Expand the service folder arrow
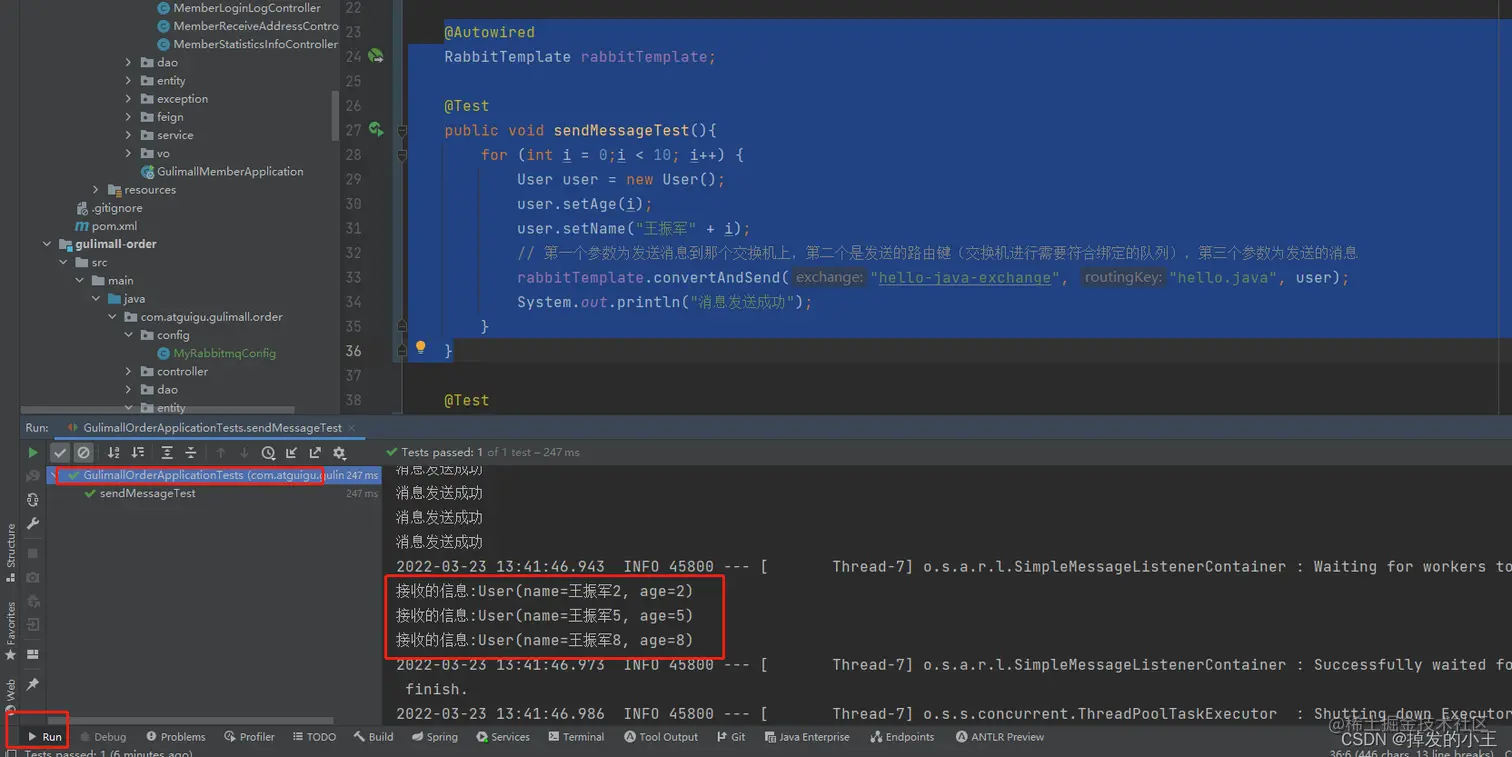The width and height of the screenshot is (1512, 757). pos(129,135)
